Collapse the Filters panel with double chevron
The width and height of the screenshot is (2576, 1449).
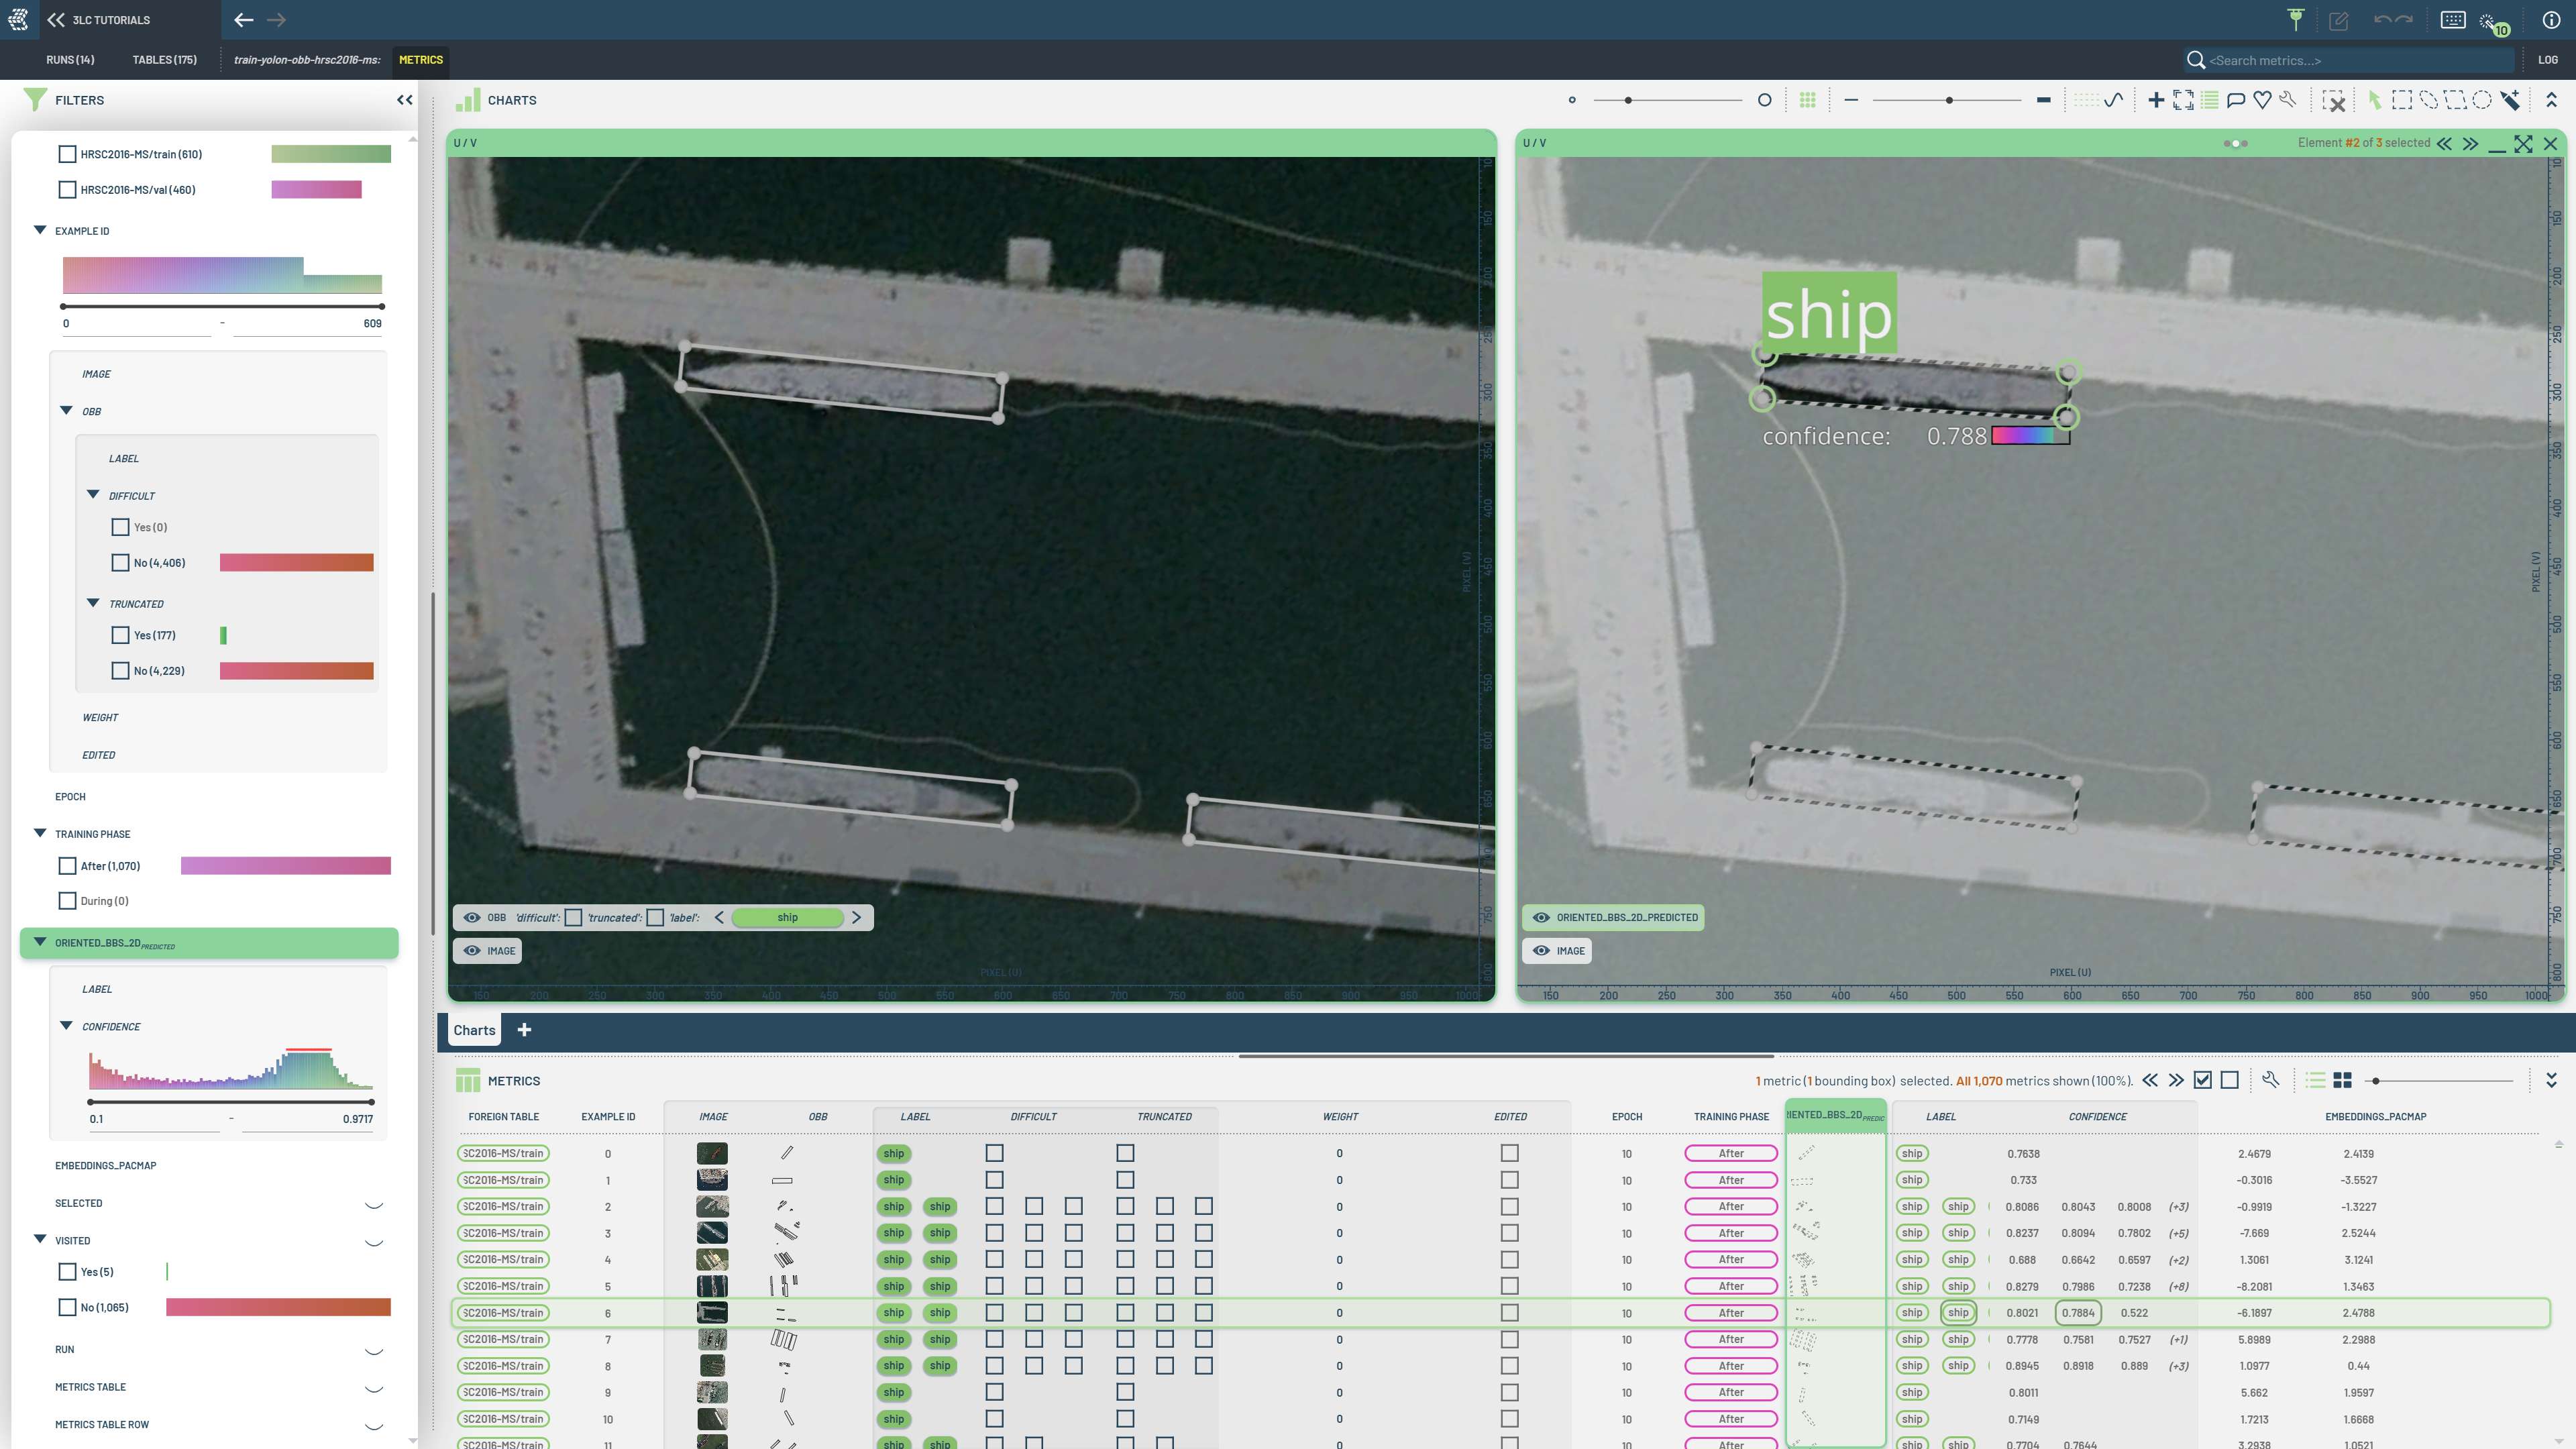[404, 100]
